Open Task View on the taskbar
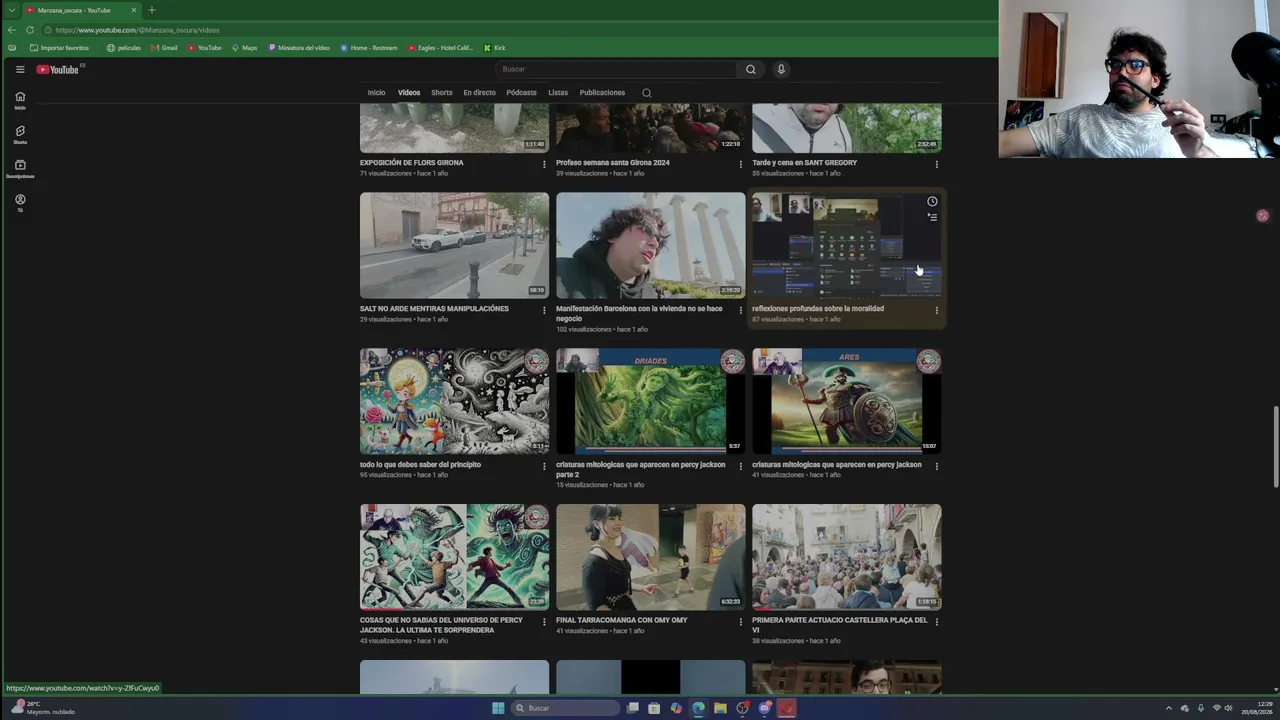Viewport: 1280px width, 720px height. click(632, 708)
